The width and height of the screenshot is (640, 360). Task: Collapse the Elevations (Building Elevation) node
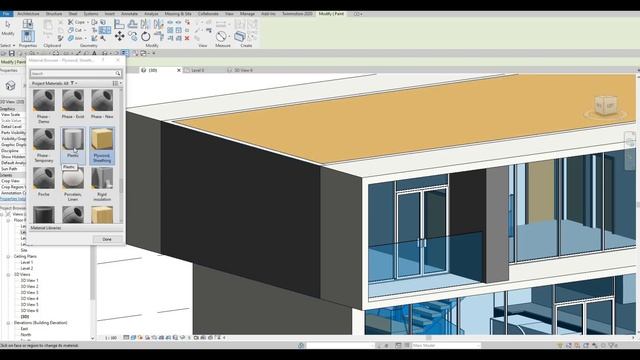(8, 323)
